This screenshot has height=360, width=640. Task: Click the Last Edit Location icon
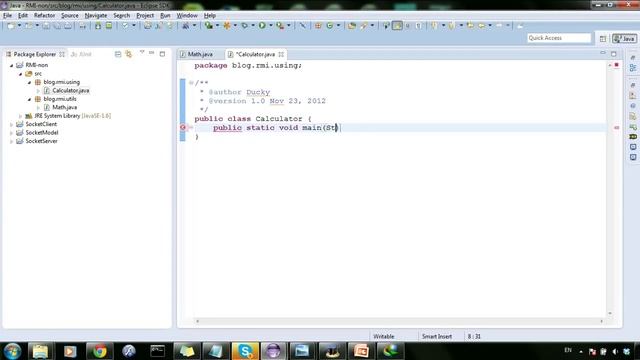tap(471, 26)
